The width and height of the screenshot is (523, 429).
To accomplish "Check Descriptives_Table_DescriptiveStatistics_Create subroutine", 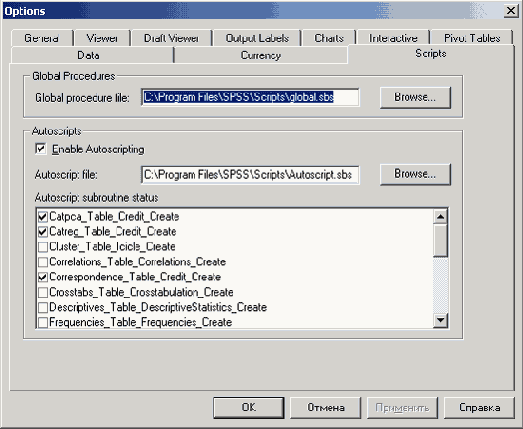I will coord(43,307).
